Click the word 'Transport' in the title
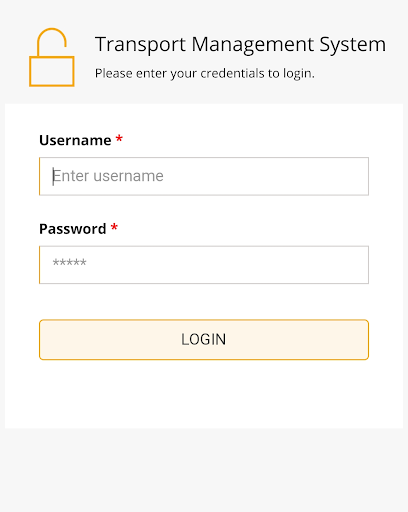This screenshot has height=512, width=408. click(140, 45)
